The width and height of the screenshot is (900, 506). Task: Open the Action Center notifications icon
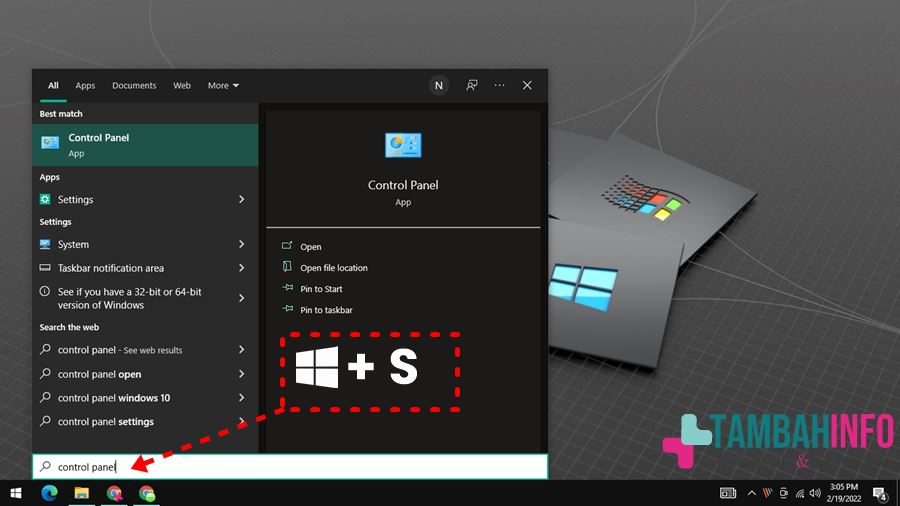click(880, 493)
